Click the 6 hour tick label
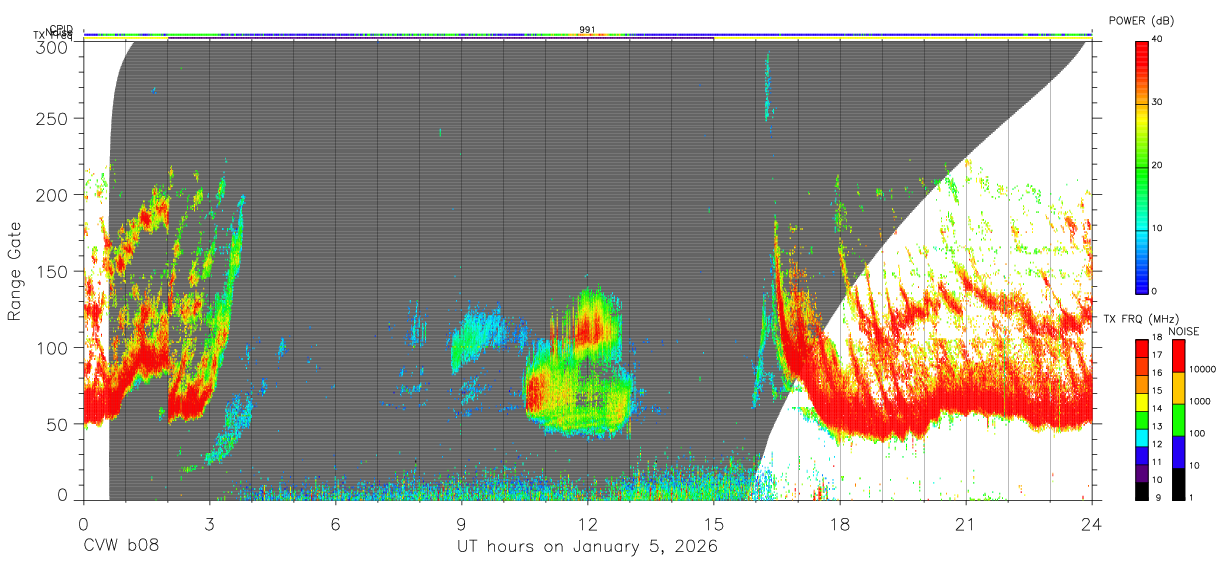Viewport: 1228px width, 567px height. click(x=335, y=522)
